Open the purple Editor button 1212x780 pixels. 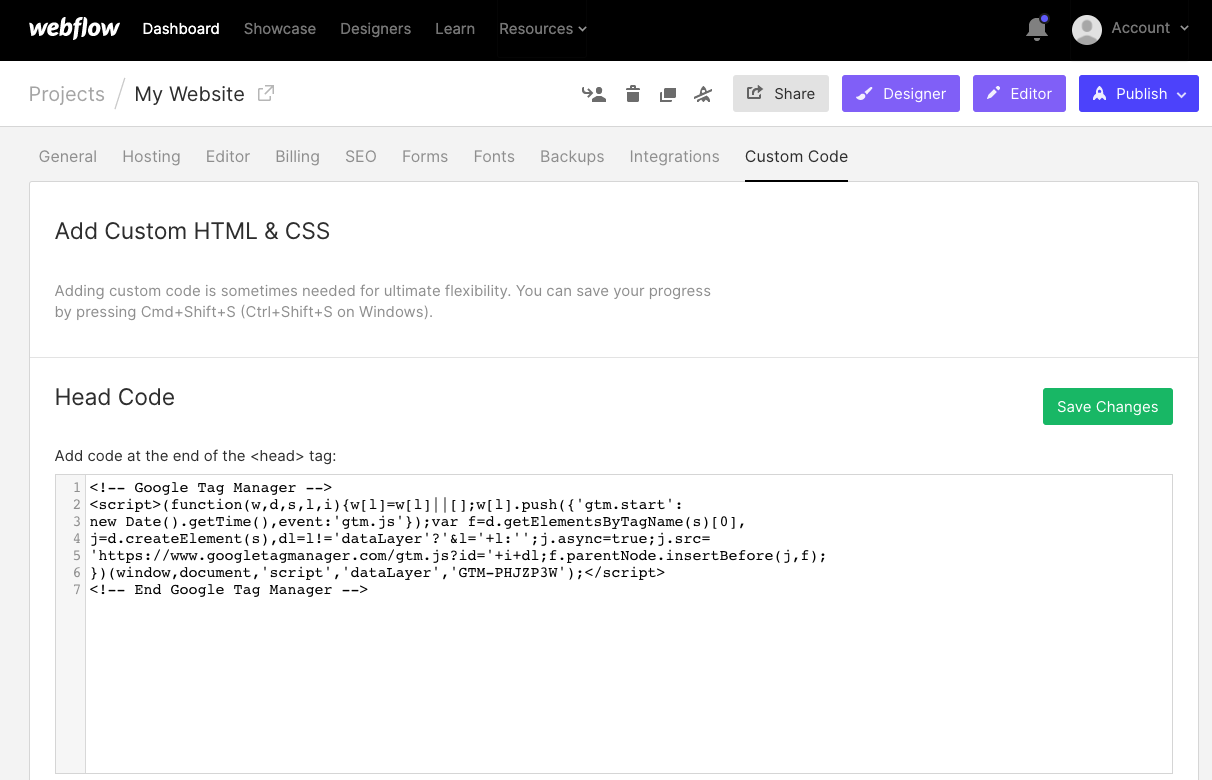(x=1019, y=93)
